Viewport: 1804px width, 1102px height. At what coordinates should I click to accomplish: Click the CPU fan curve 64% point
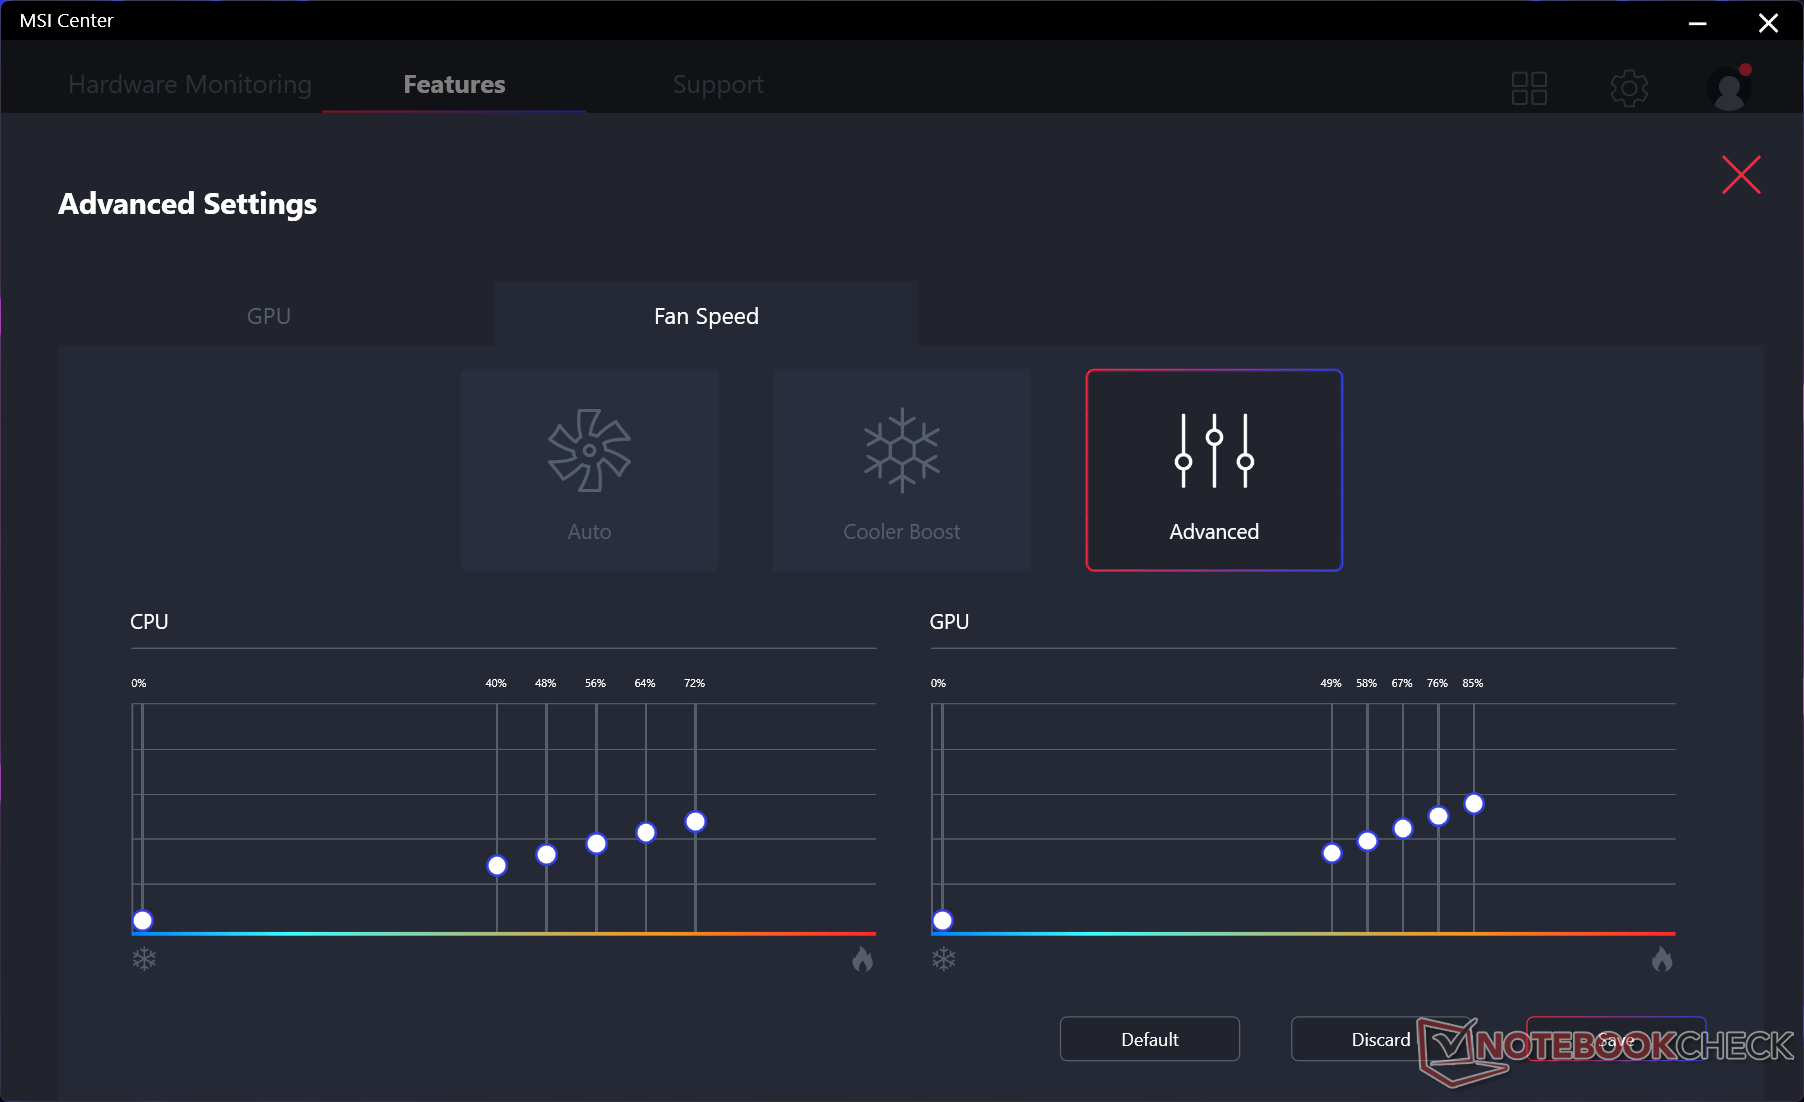click(x=646, y=833)
